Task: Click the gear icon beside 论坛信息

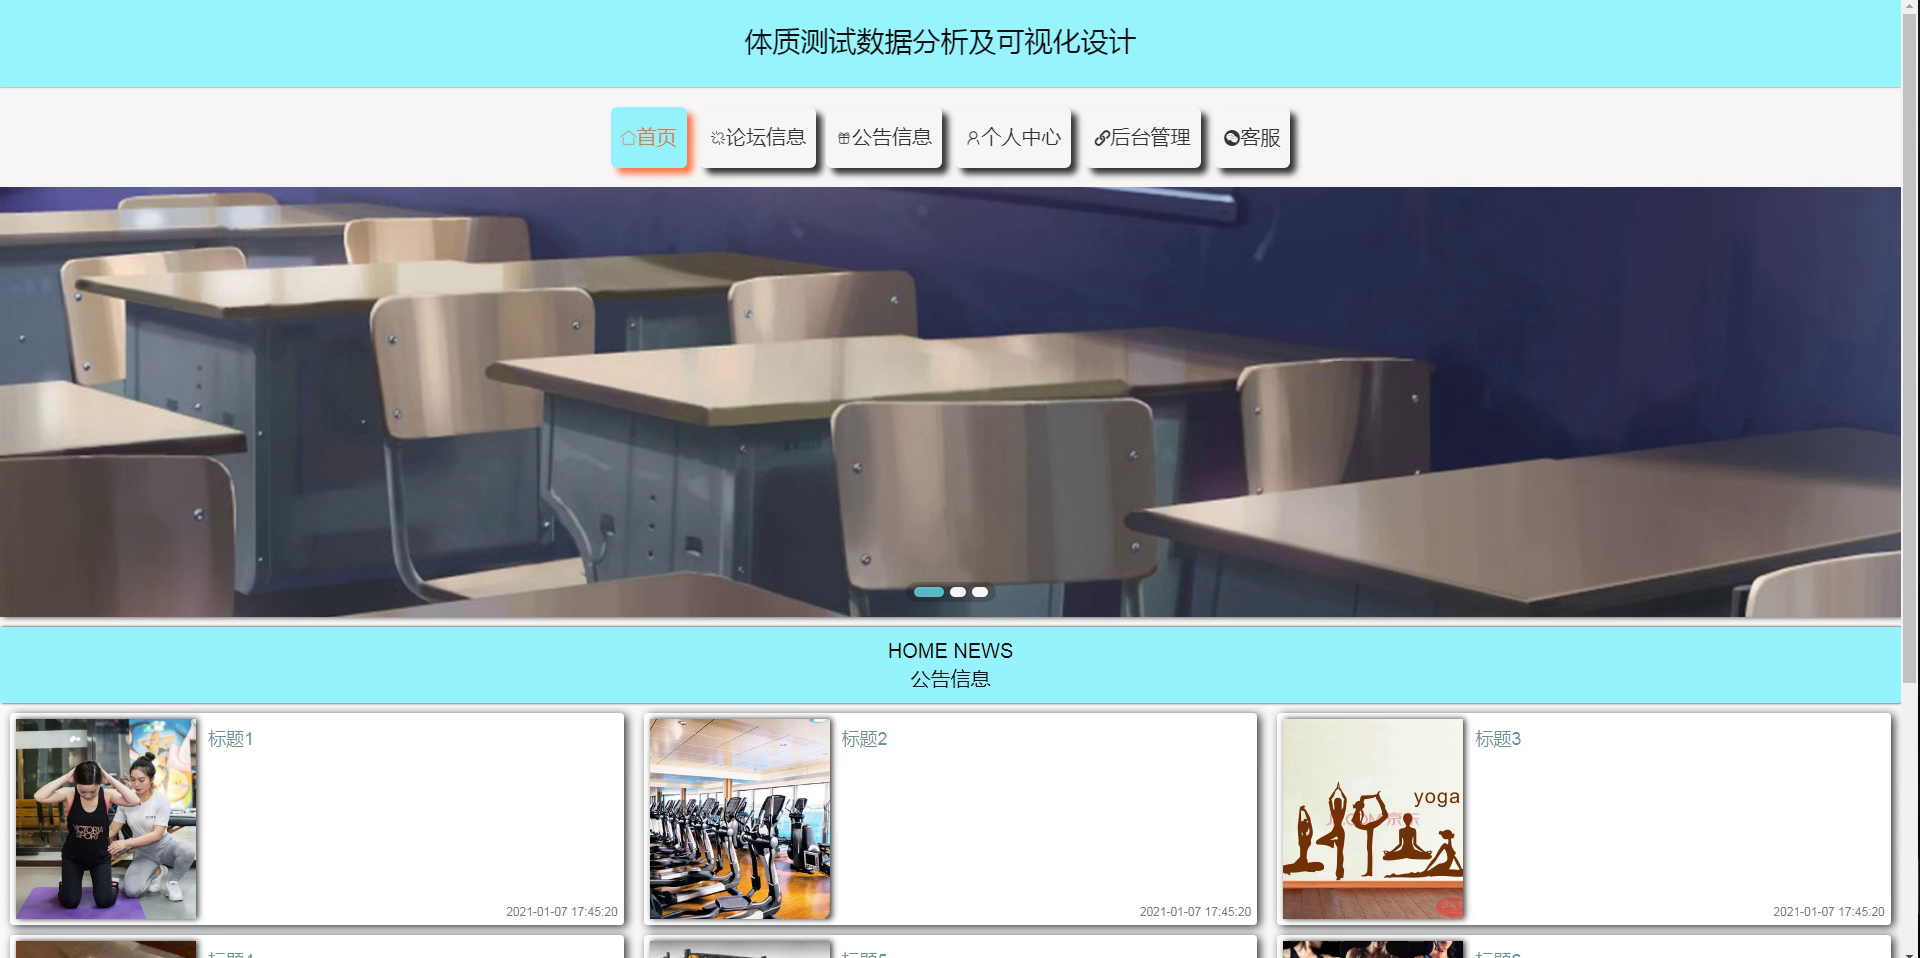Action: point(717,138)
